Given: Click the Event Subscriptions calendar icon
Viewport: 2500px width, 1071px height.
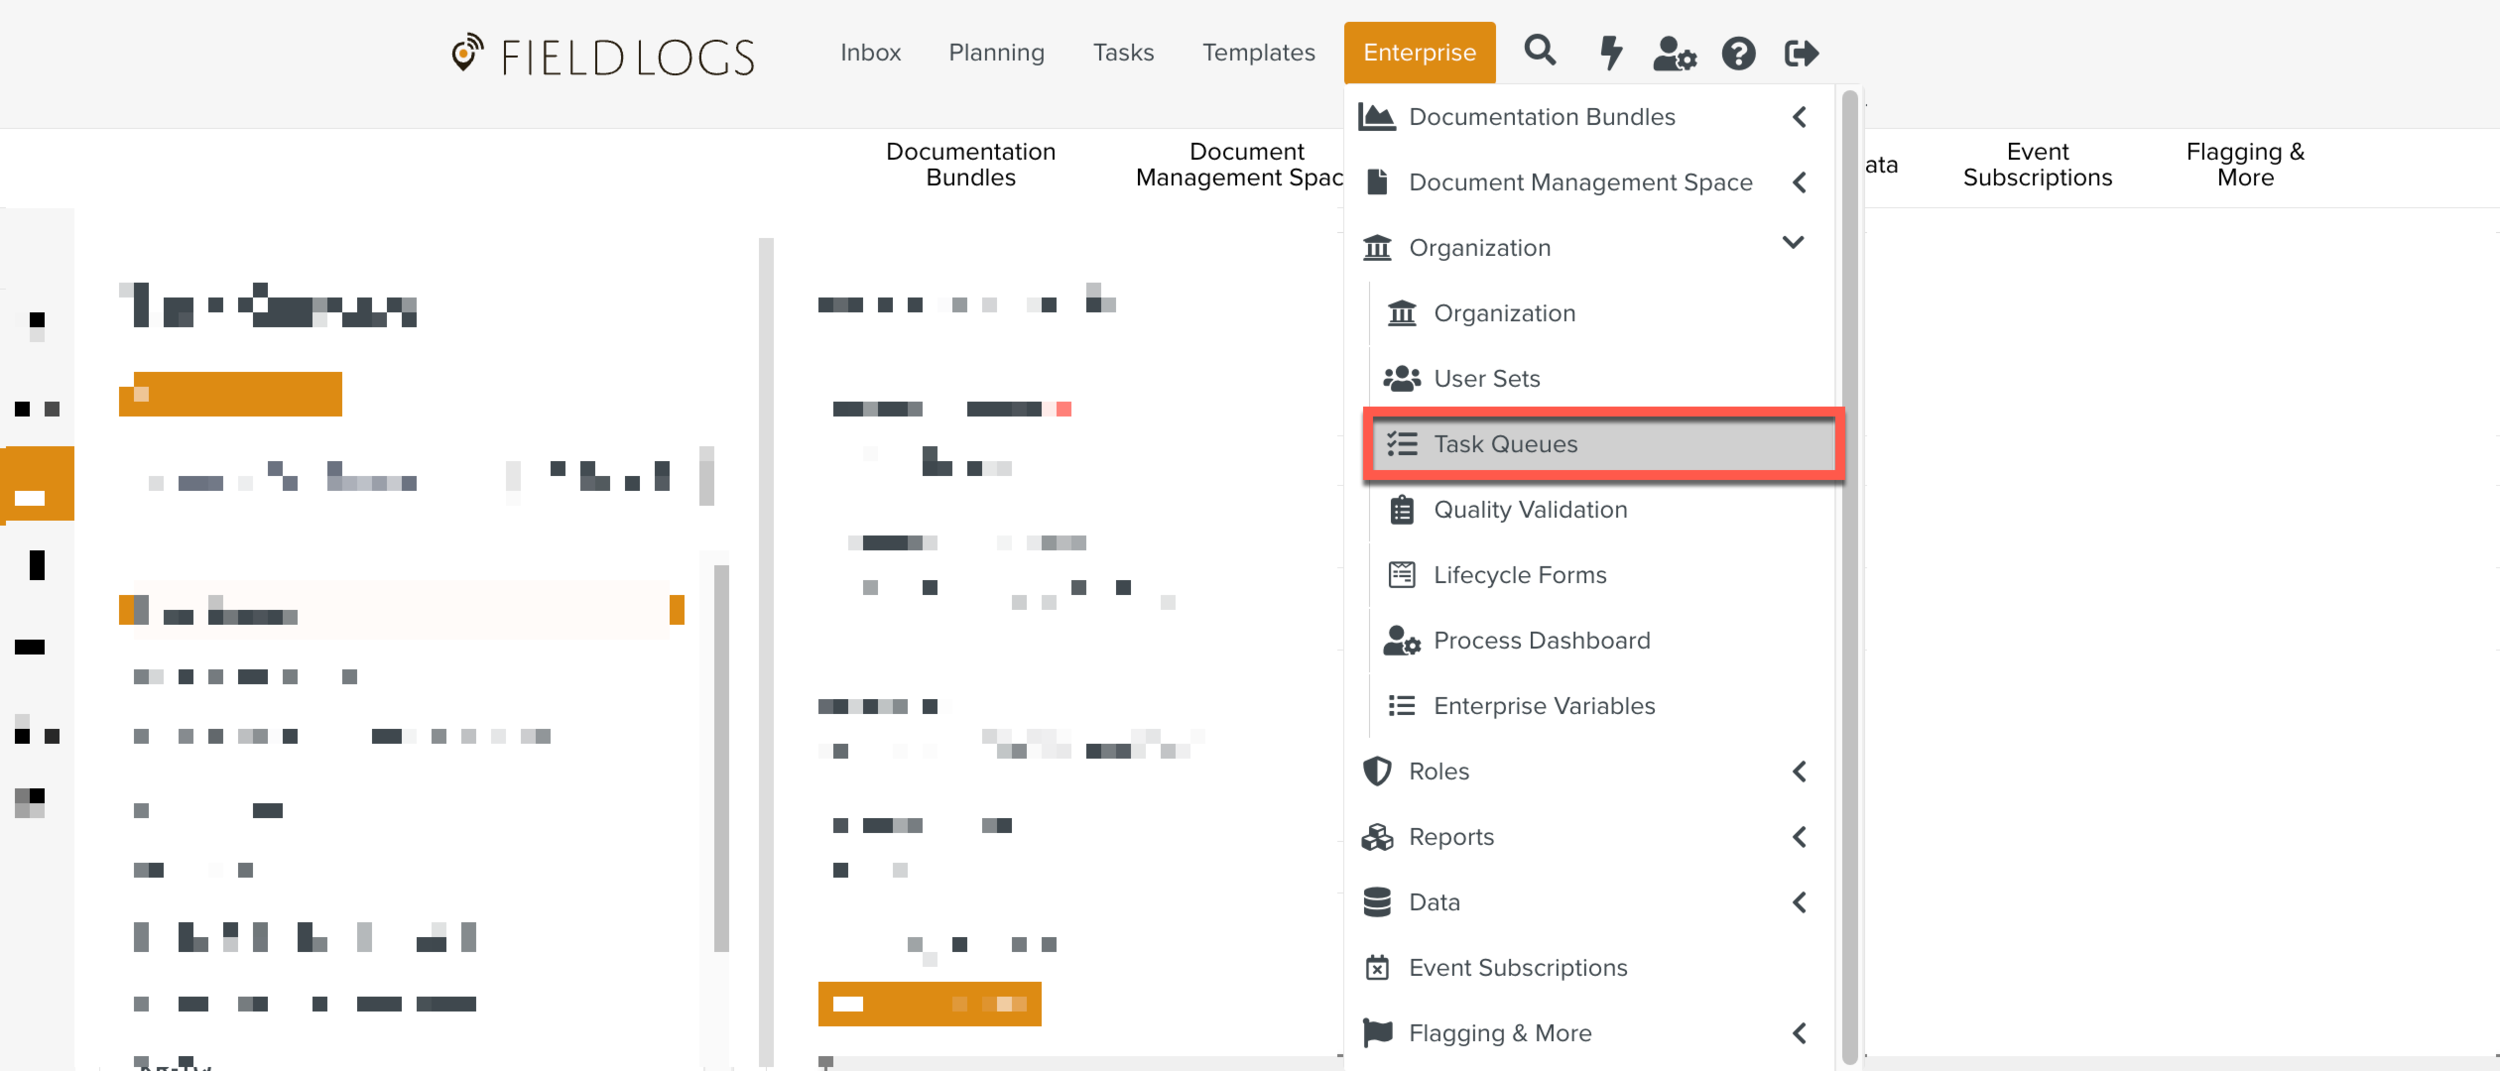Looking at the screenshot, I should coord(1377,967).
